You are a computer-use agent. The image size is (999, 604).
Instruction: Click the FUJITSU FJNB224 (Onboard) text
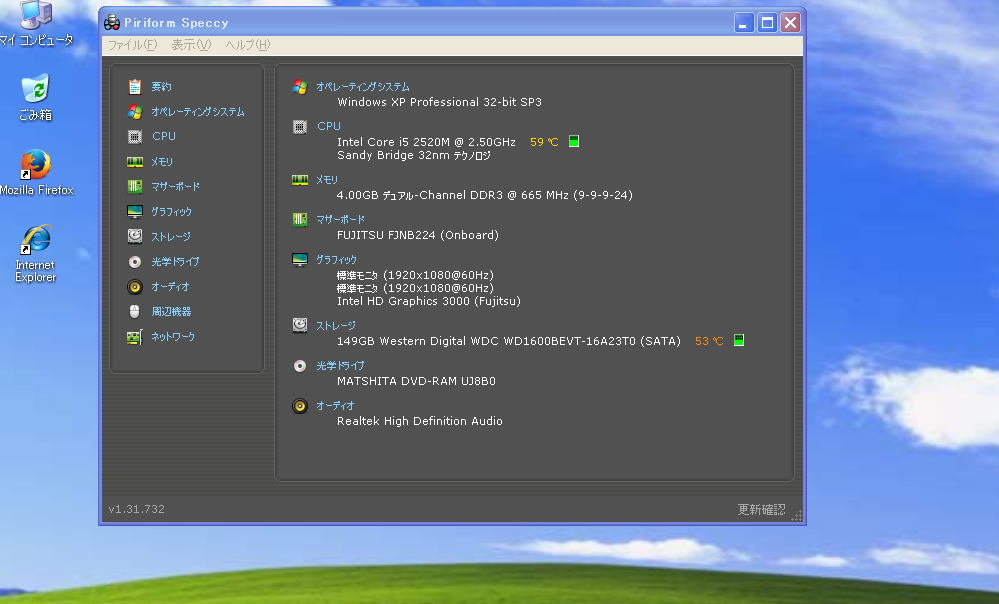(418, 235)
